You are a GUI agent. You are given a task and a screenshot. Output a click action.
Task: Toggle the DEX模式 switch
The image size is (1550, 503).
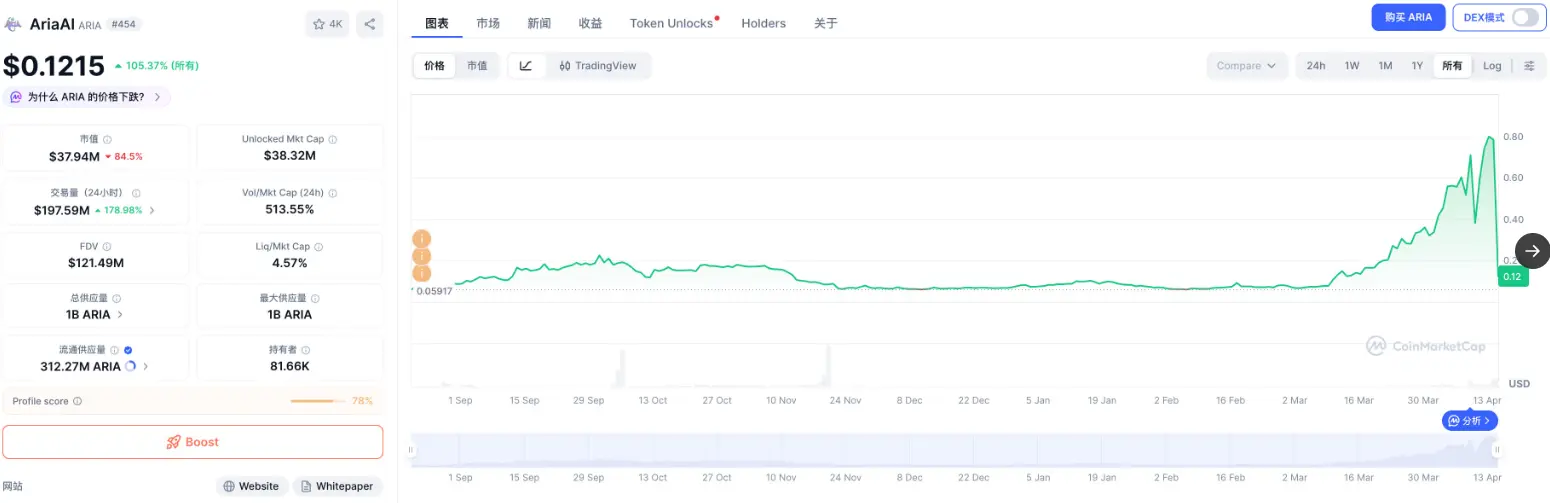click(1525, 17)
